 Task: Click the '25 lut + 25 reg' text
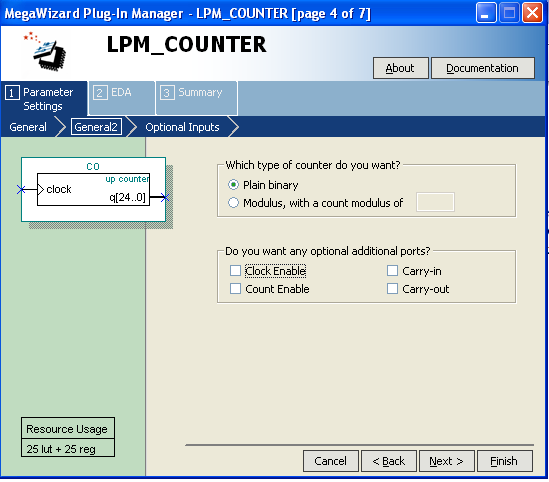click(x=61, y=449)
